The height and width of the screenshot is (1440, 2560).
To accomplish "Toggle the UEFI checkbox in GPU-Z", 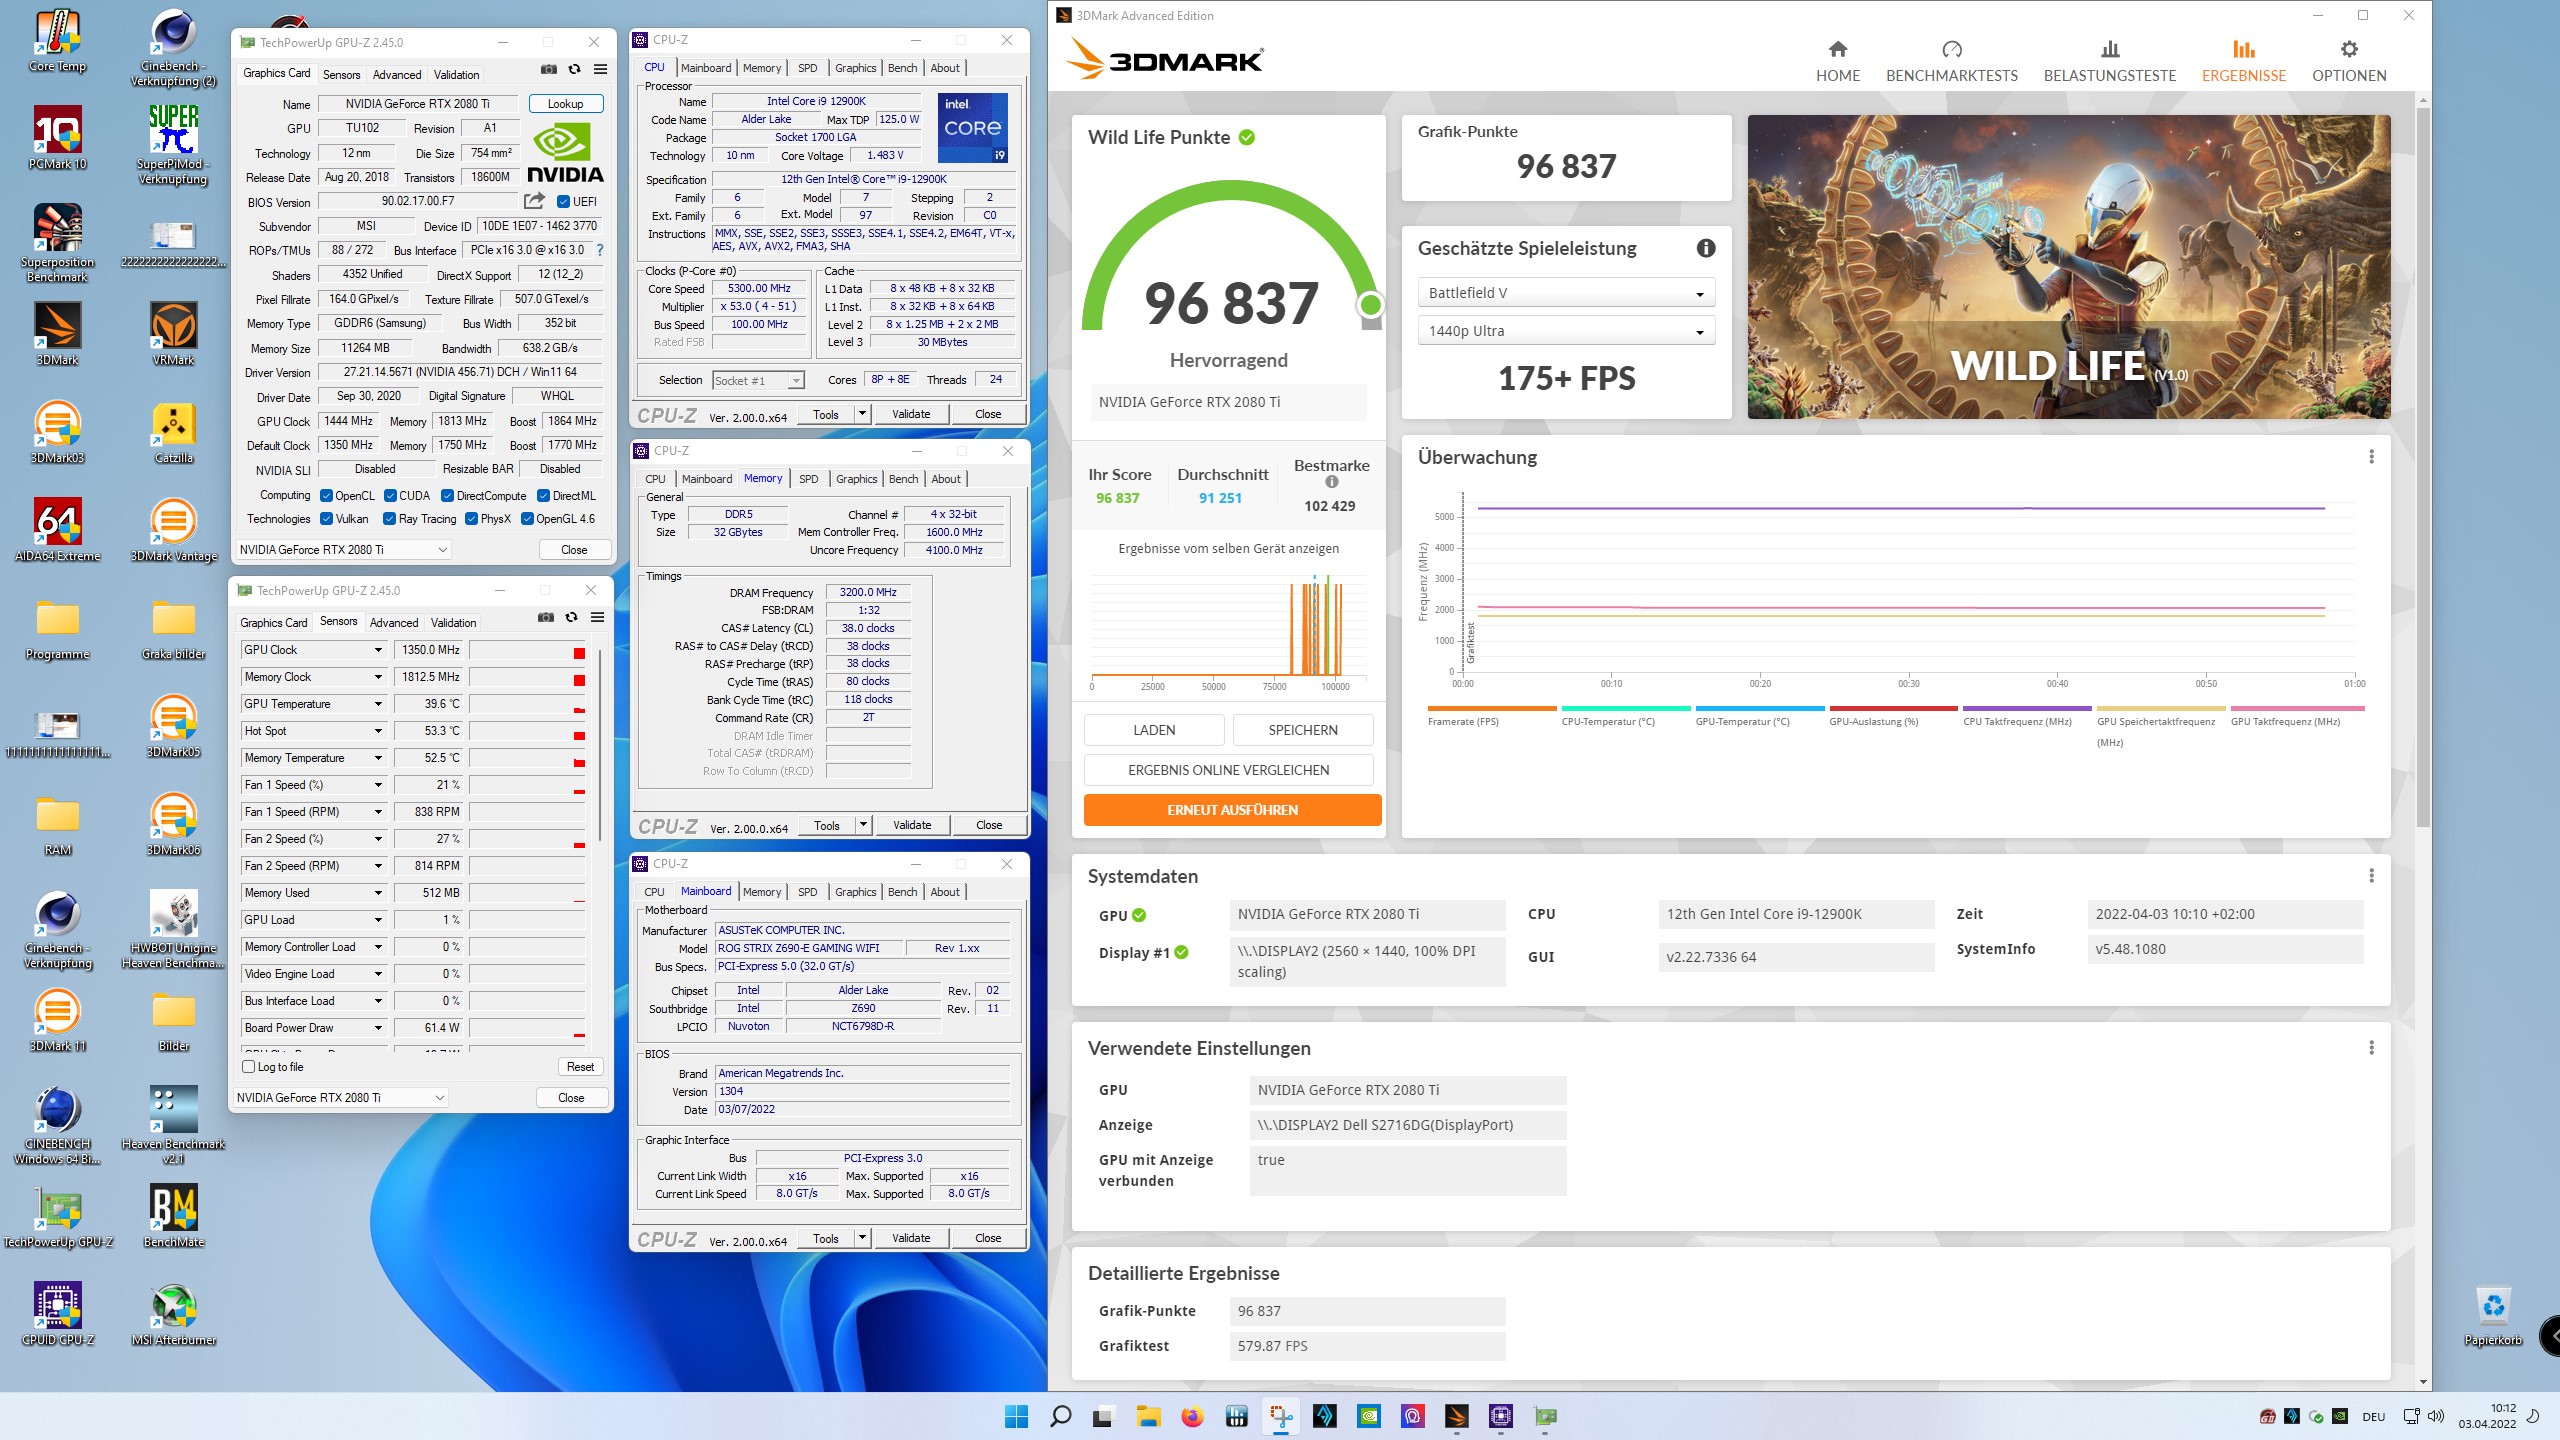I will point(563,202).
